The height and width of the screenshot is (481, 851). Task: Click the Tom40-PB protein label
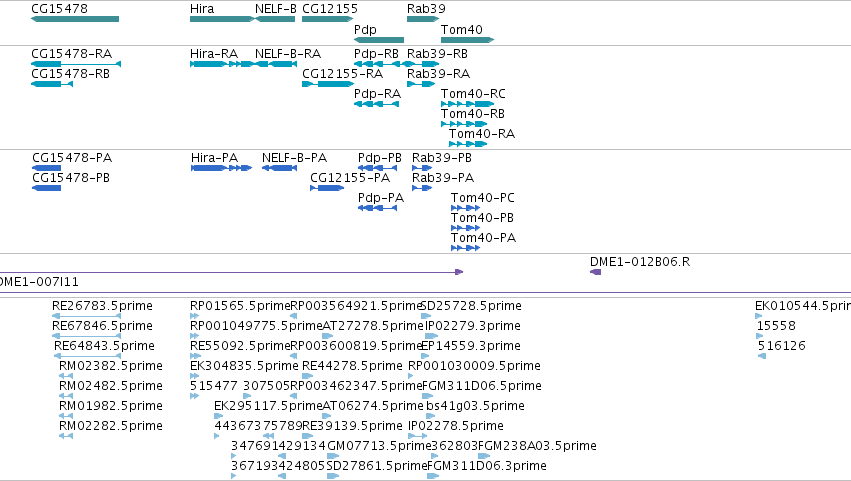click(482, 218)
